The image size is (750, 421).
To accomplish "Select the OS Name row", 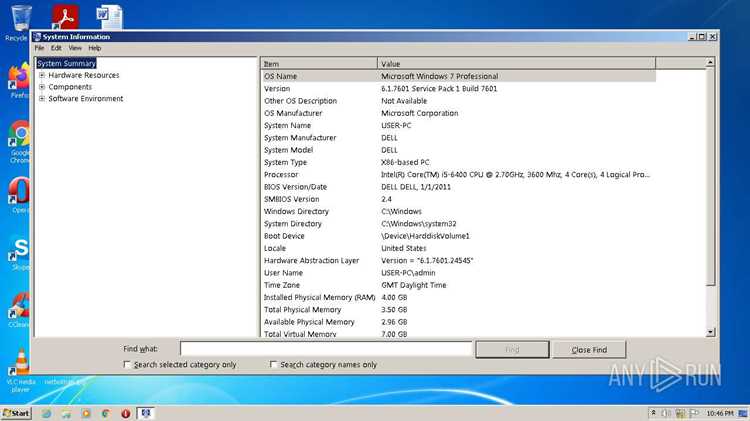I will pyautogui.click(x=458, y=76).
